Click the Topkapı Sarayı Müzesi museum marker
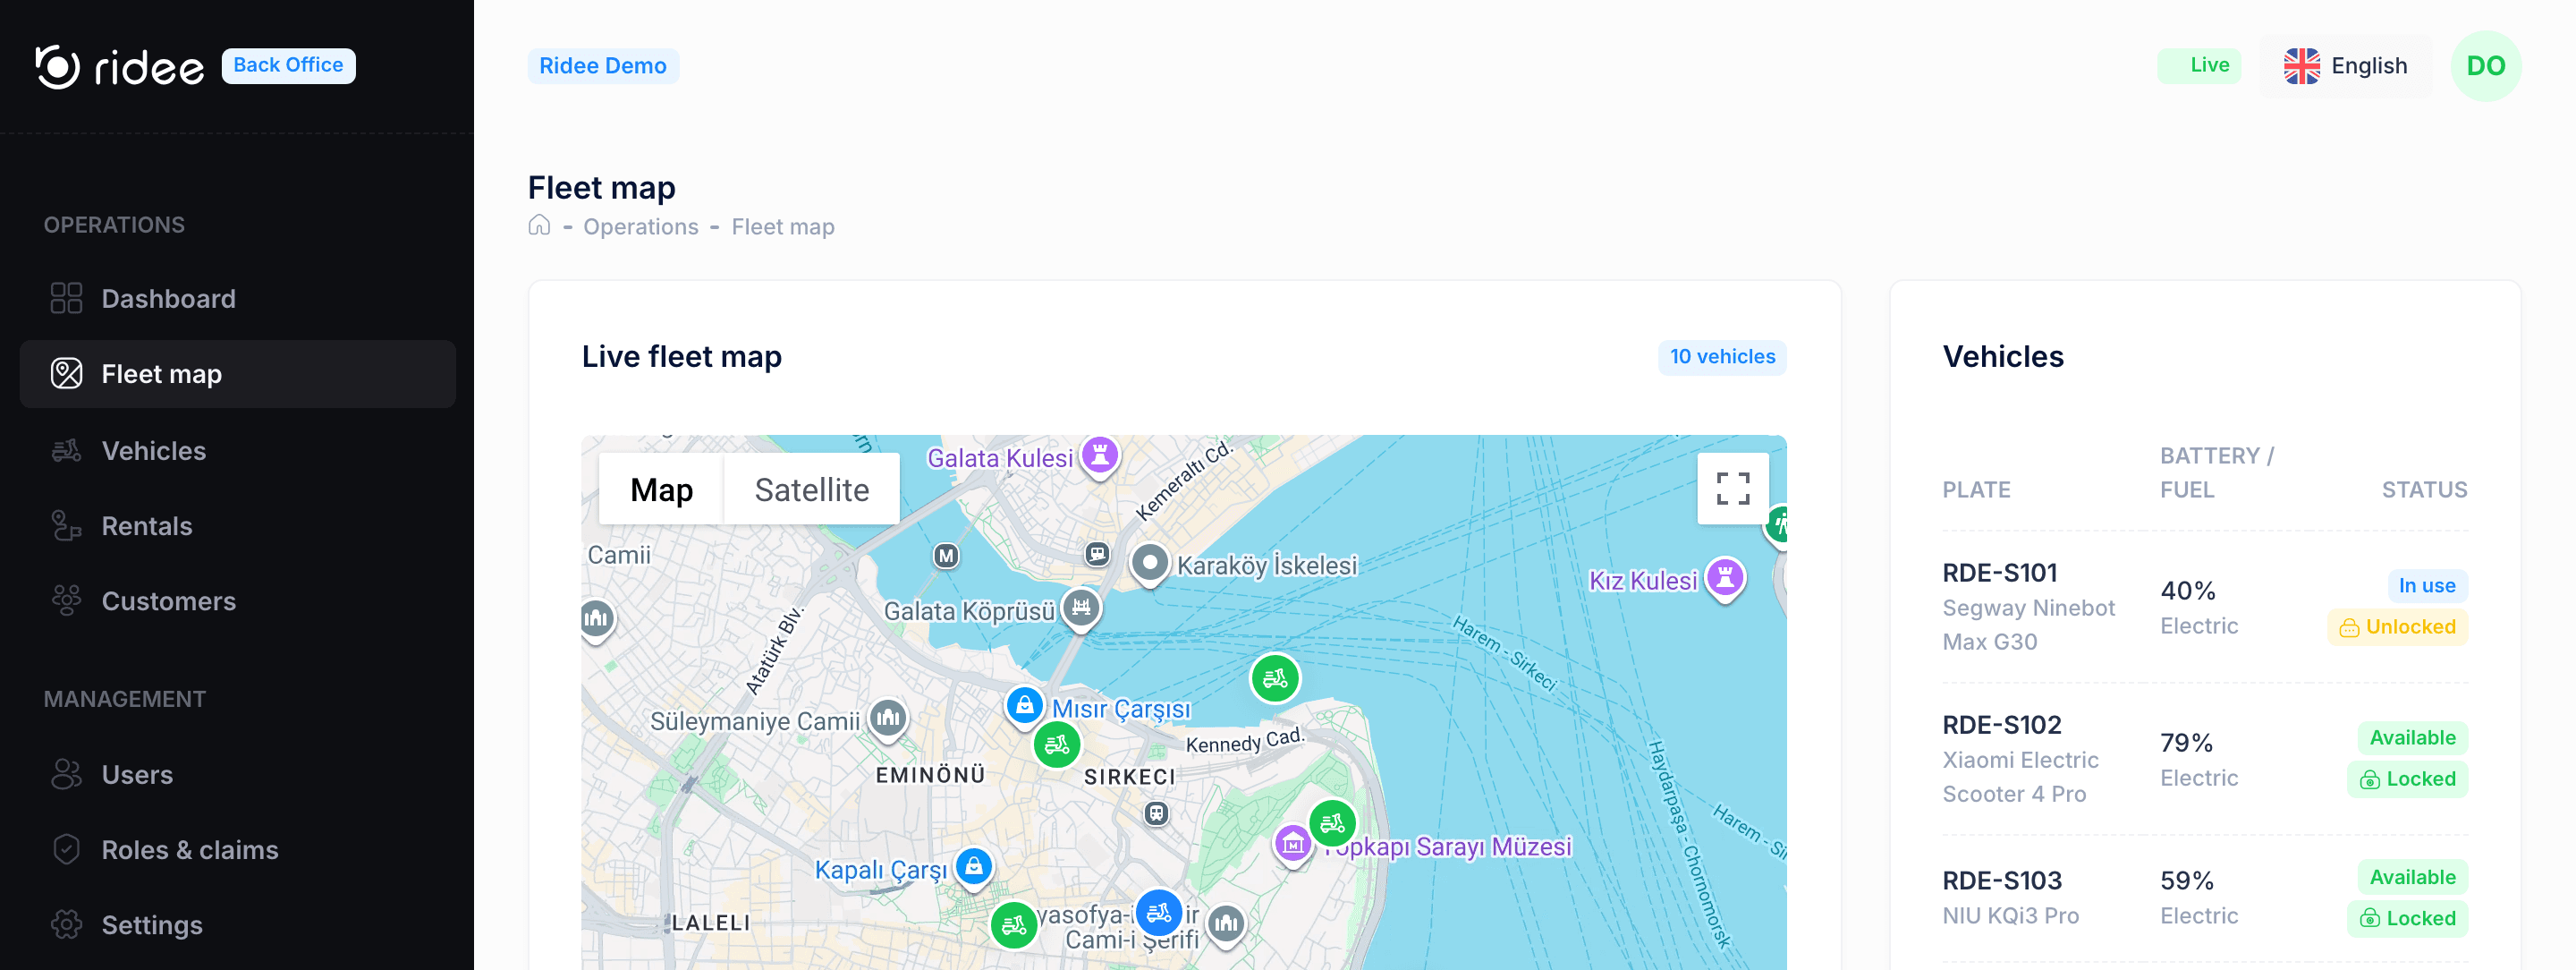2576x970 pixels. click(x=1292, y=844)
